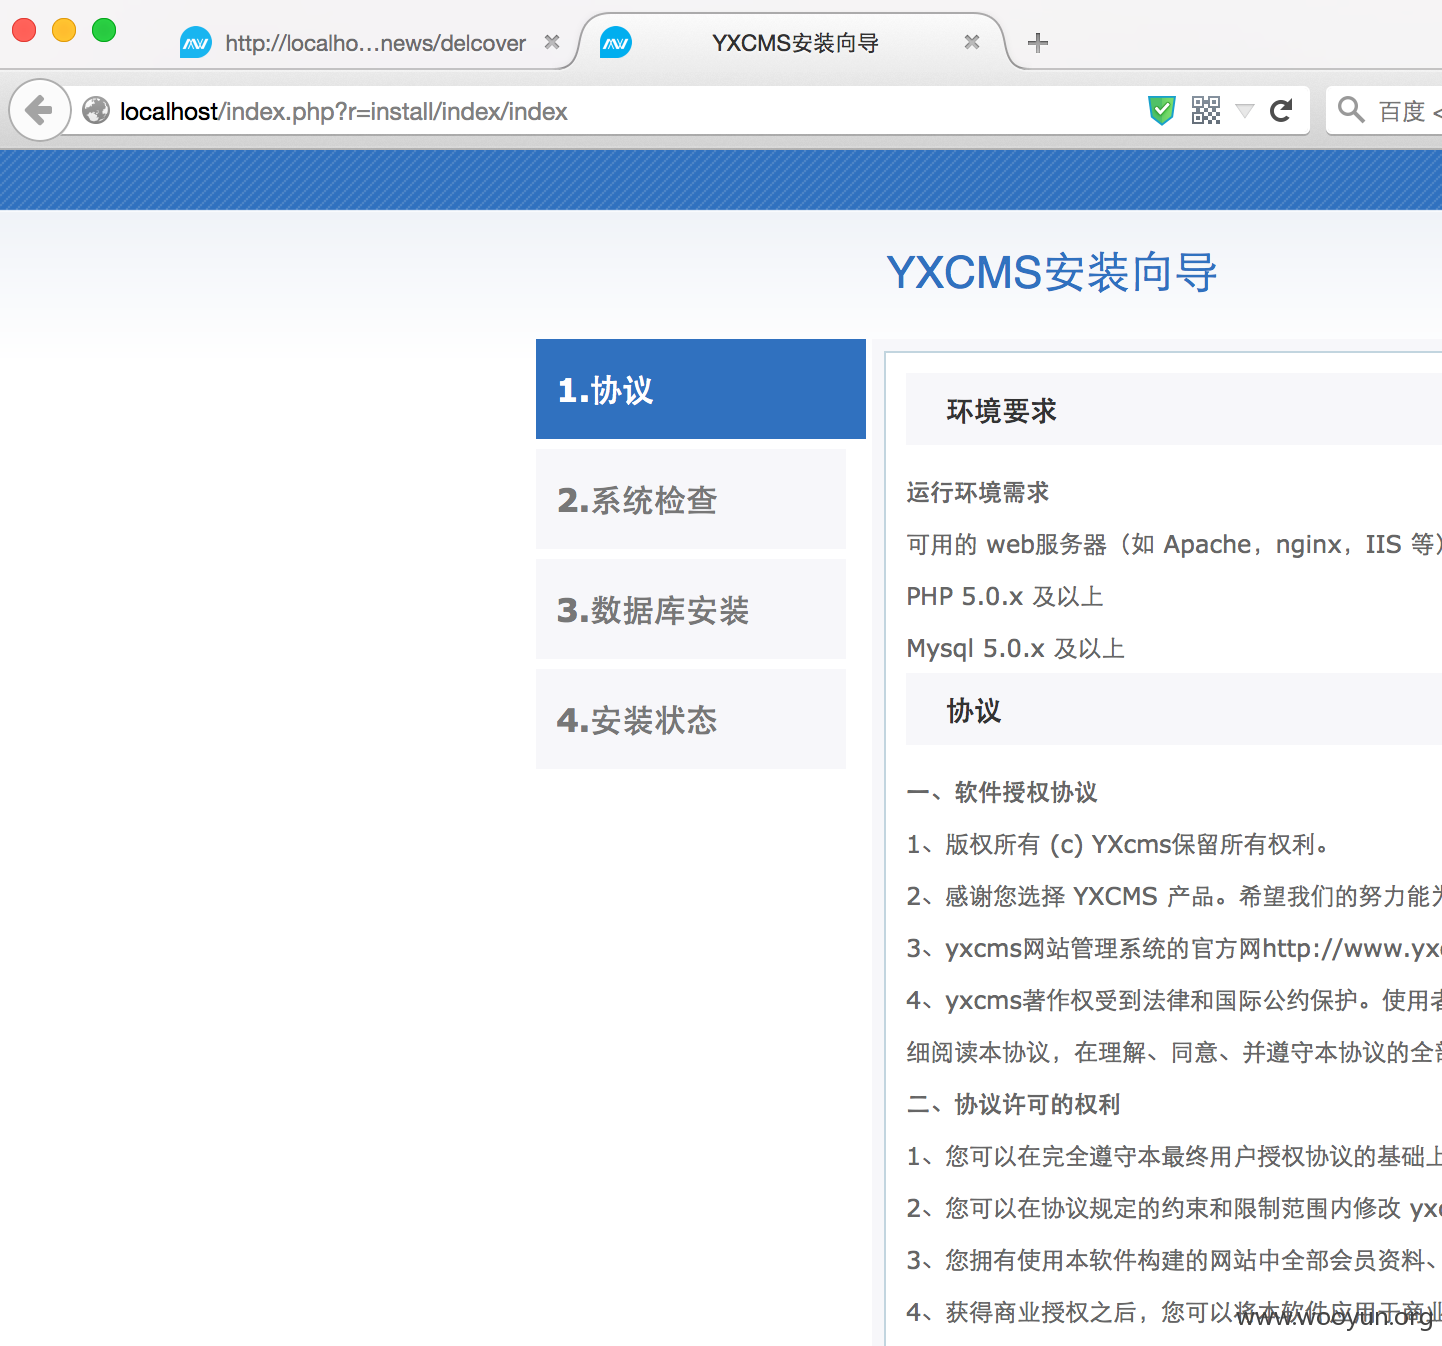Viewport: 1442px width, 1346px height.
Task: Focus the Baidu search field
Action: click(1384, 110)
